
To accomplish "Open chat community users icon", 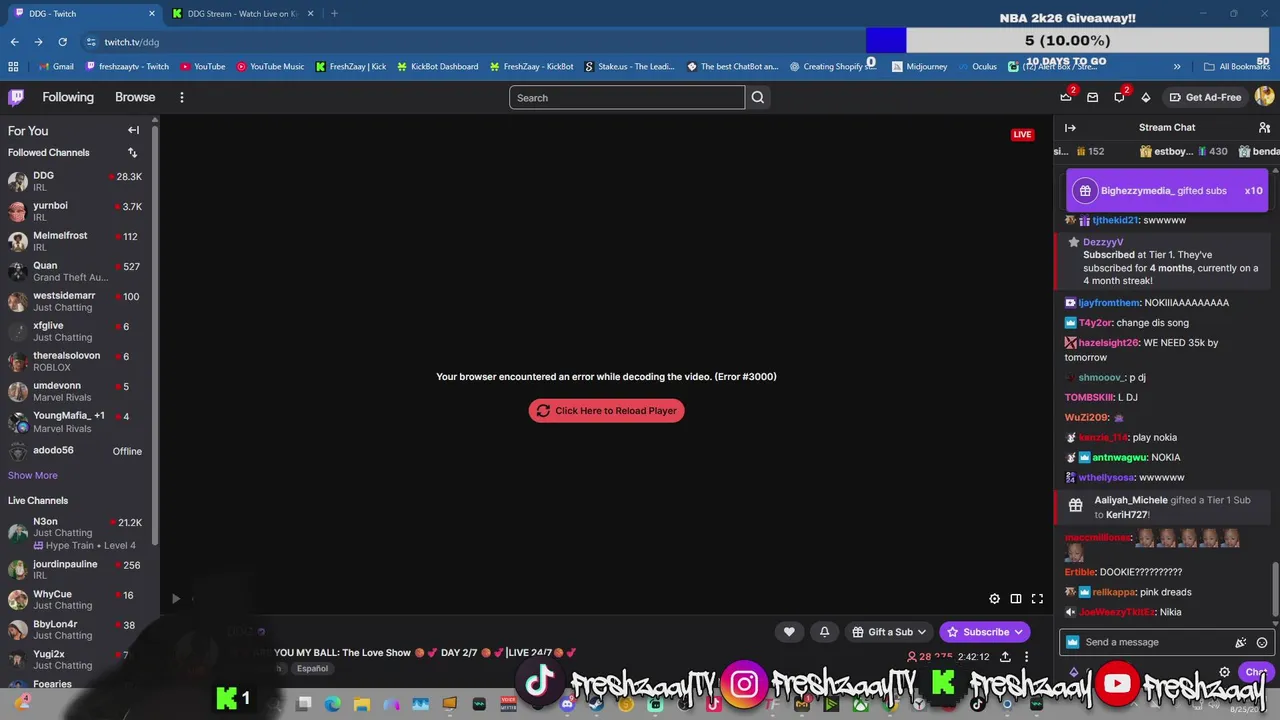I will pos(1264,128).
